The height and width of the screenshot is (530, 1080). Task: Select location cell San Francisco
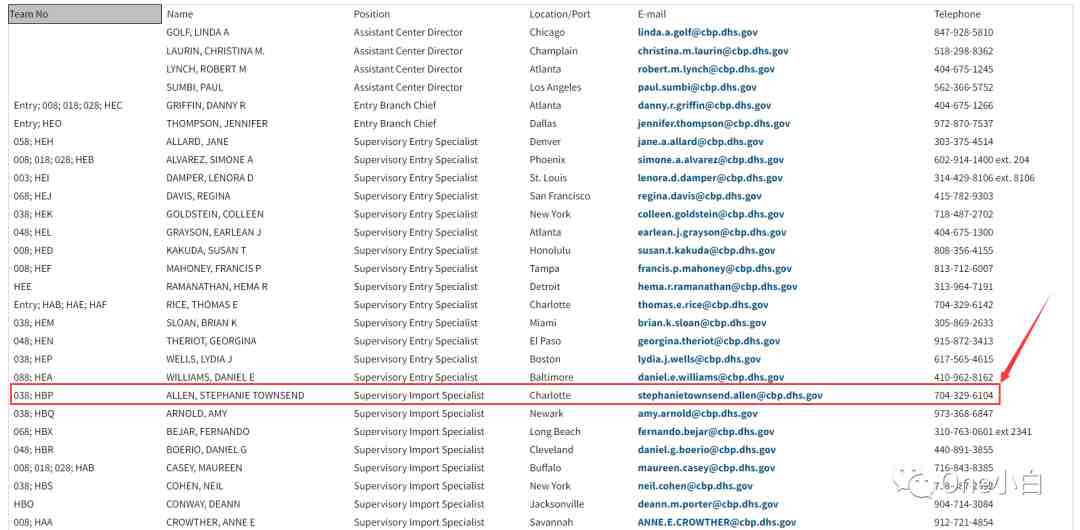click(x=560, y=196)
